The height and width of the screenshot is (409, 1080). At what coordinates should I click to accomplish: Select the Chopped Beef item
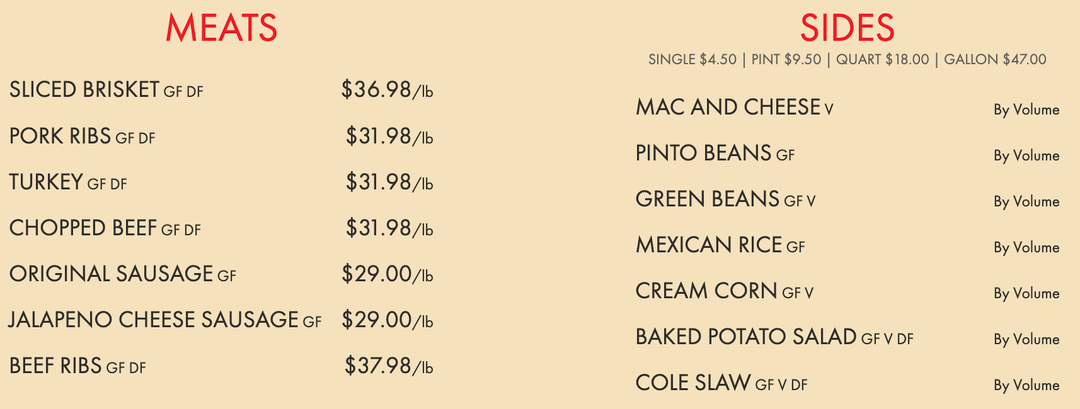pos(83,228)
